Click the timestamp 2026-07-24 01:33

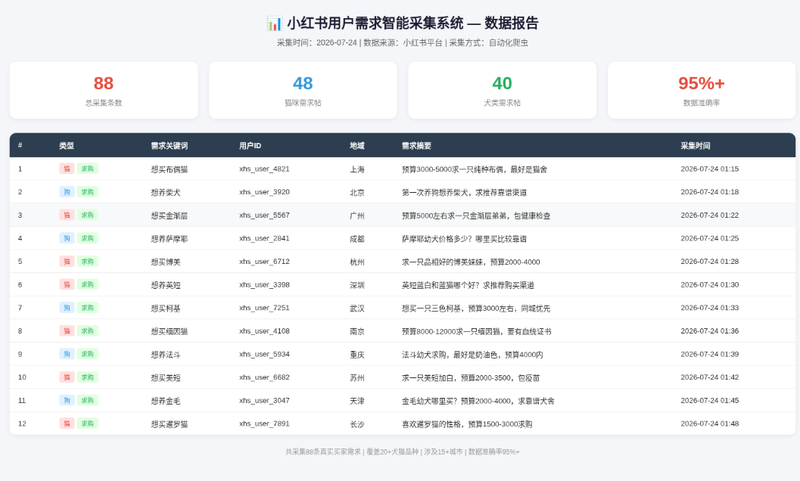pos(710,308)
